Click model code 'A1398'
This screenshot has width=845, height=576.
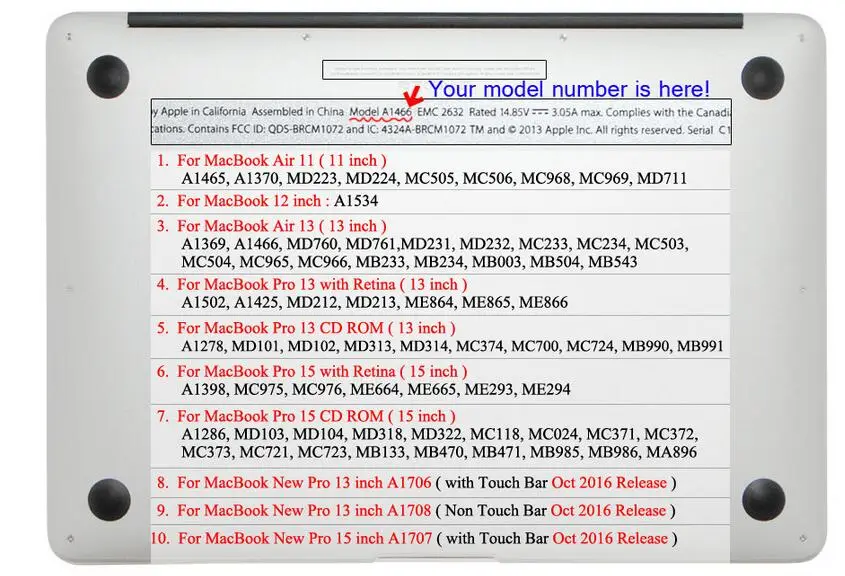(204, 390)
